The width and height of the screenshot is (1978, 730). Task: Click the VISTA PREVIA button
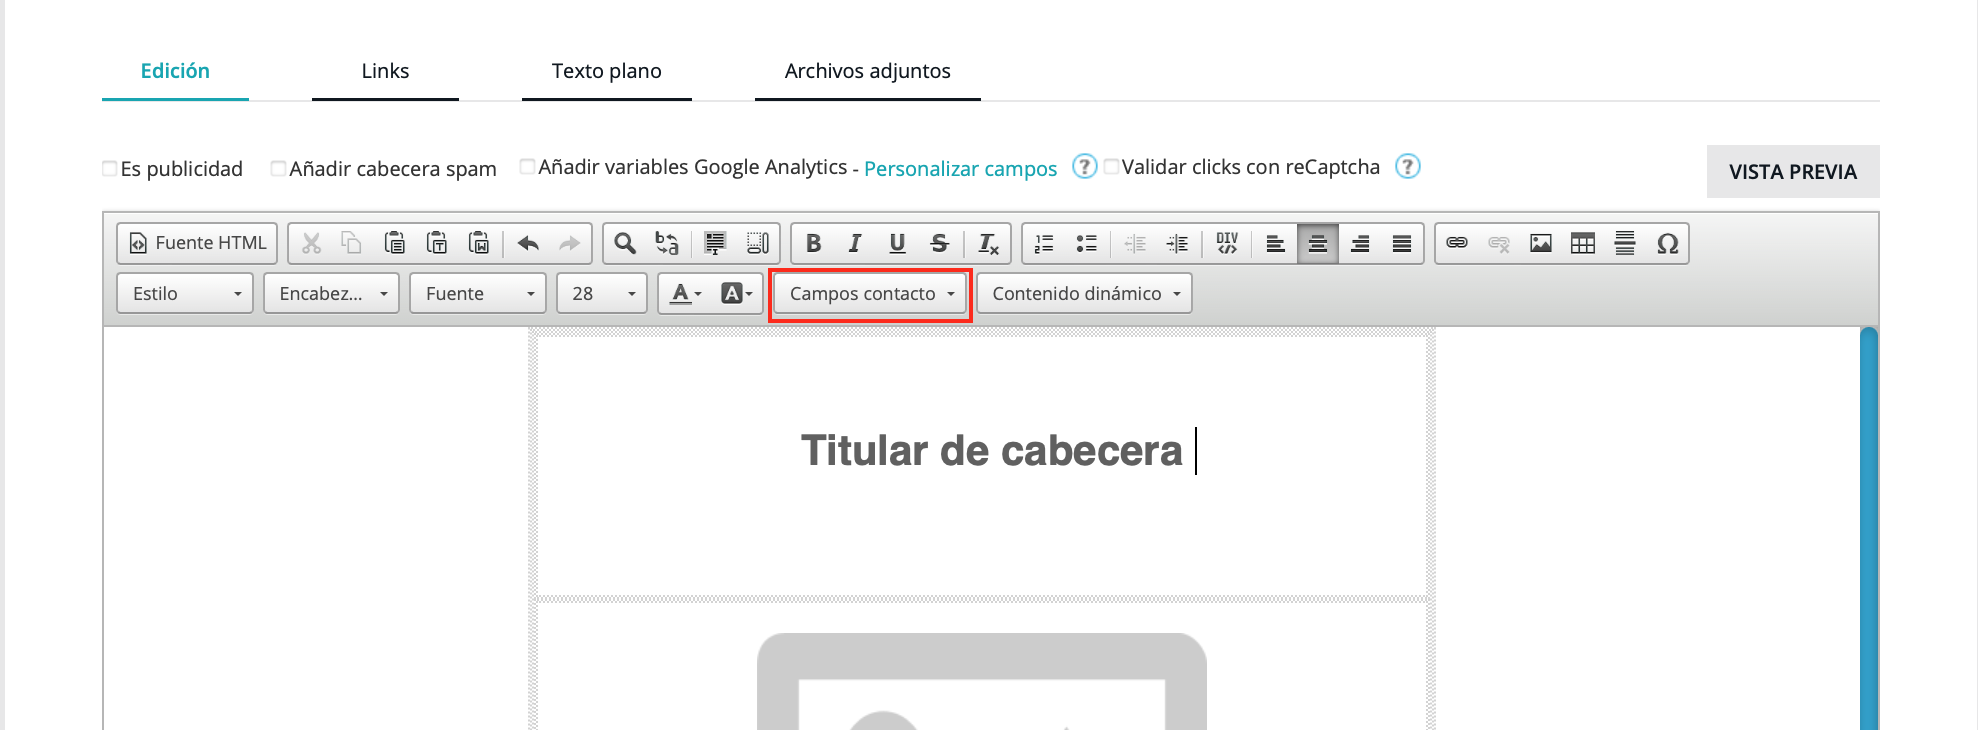(1792, 171)
